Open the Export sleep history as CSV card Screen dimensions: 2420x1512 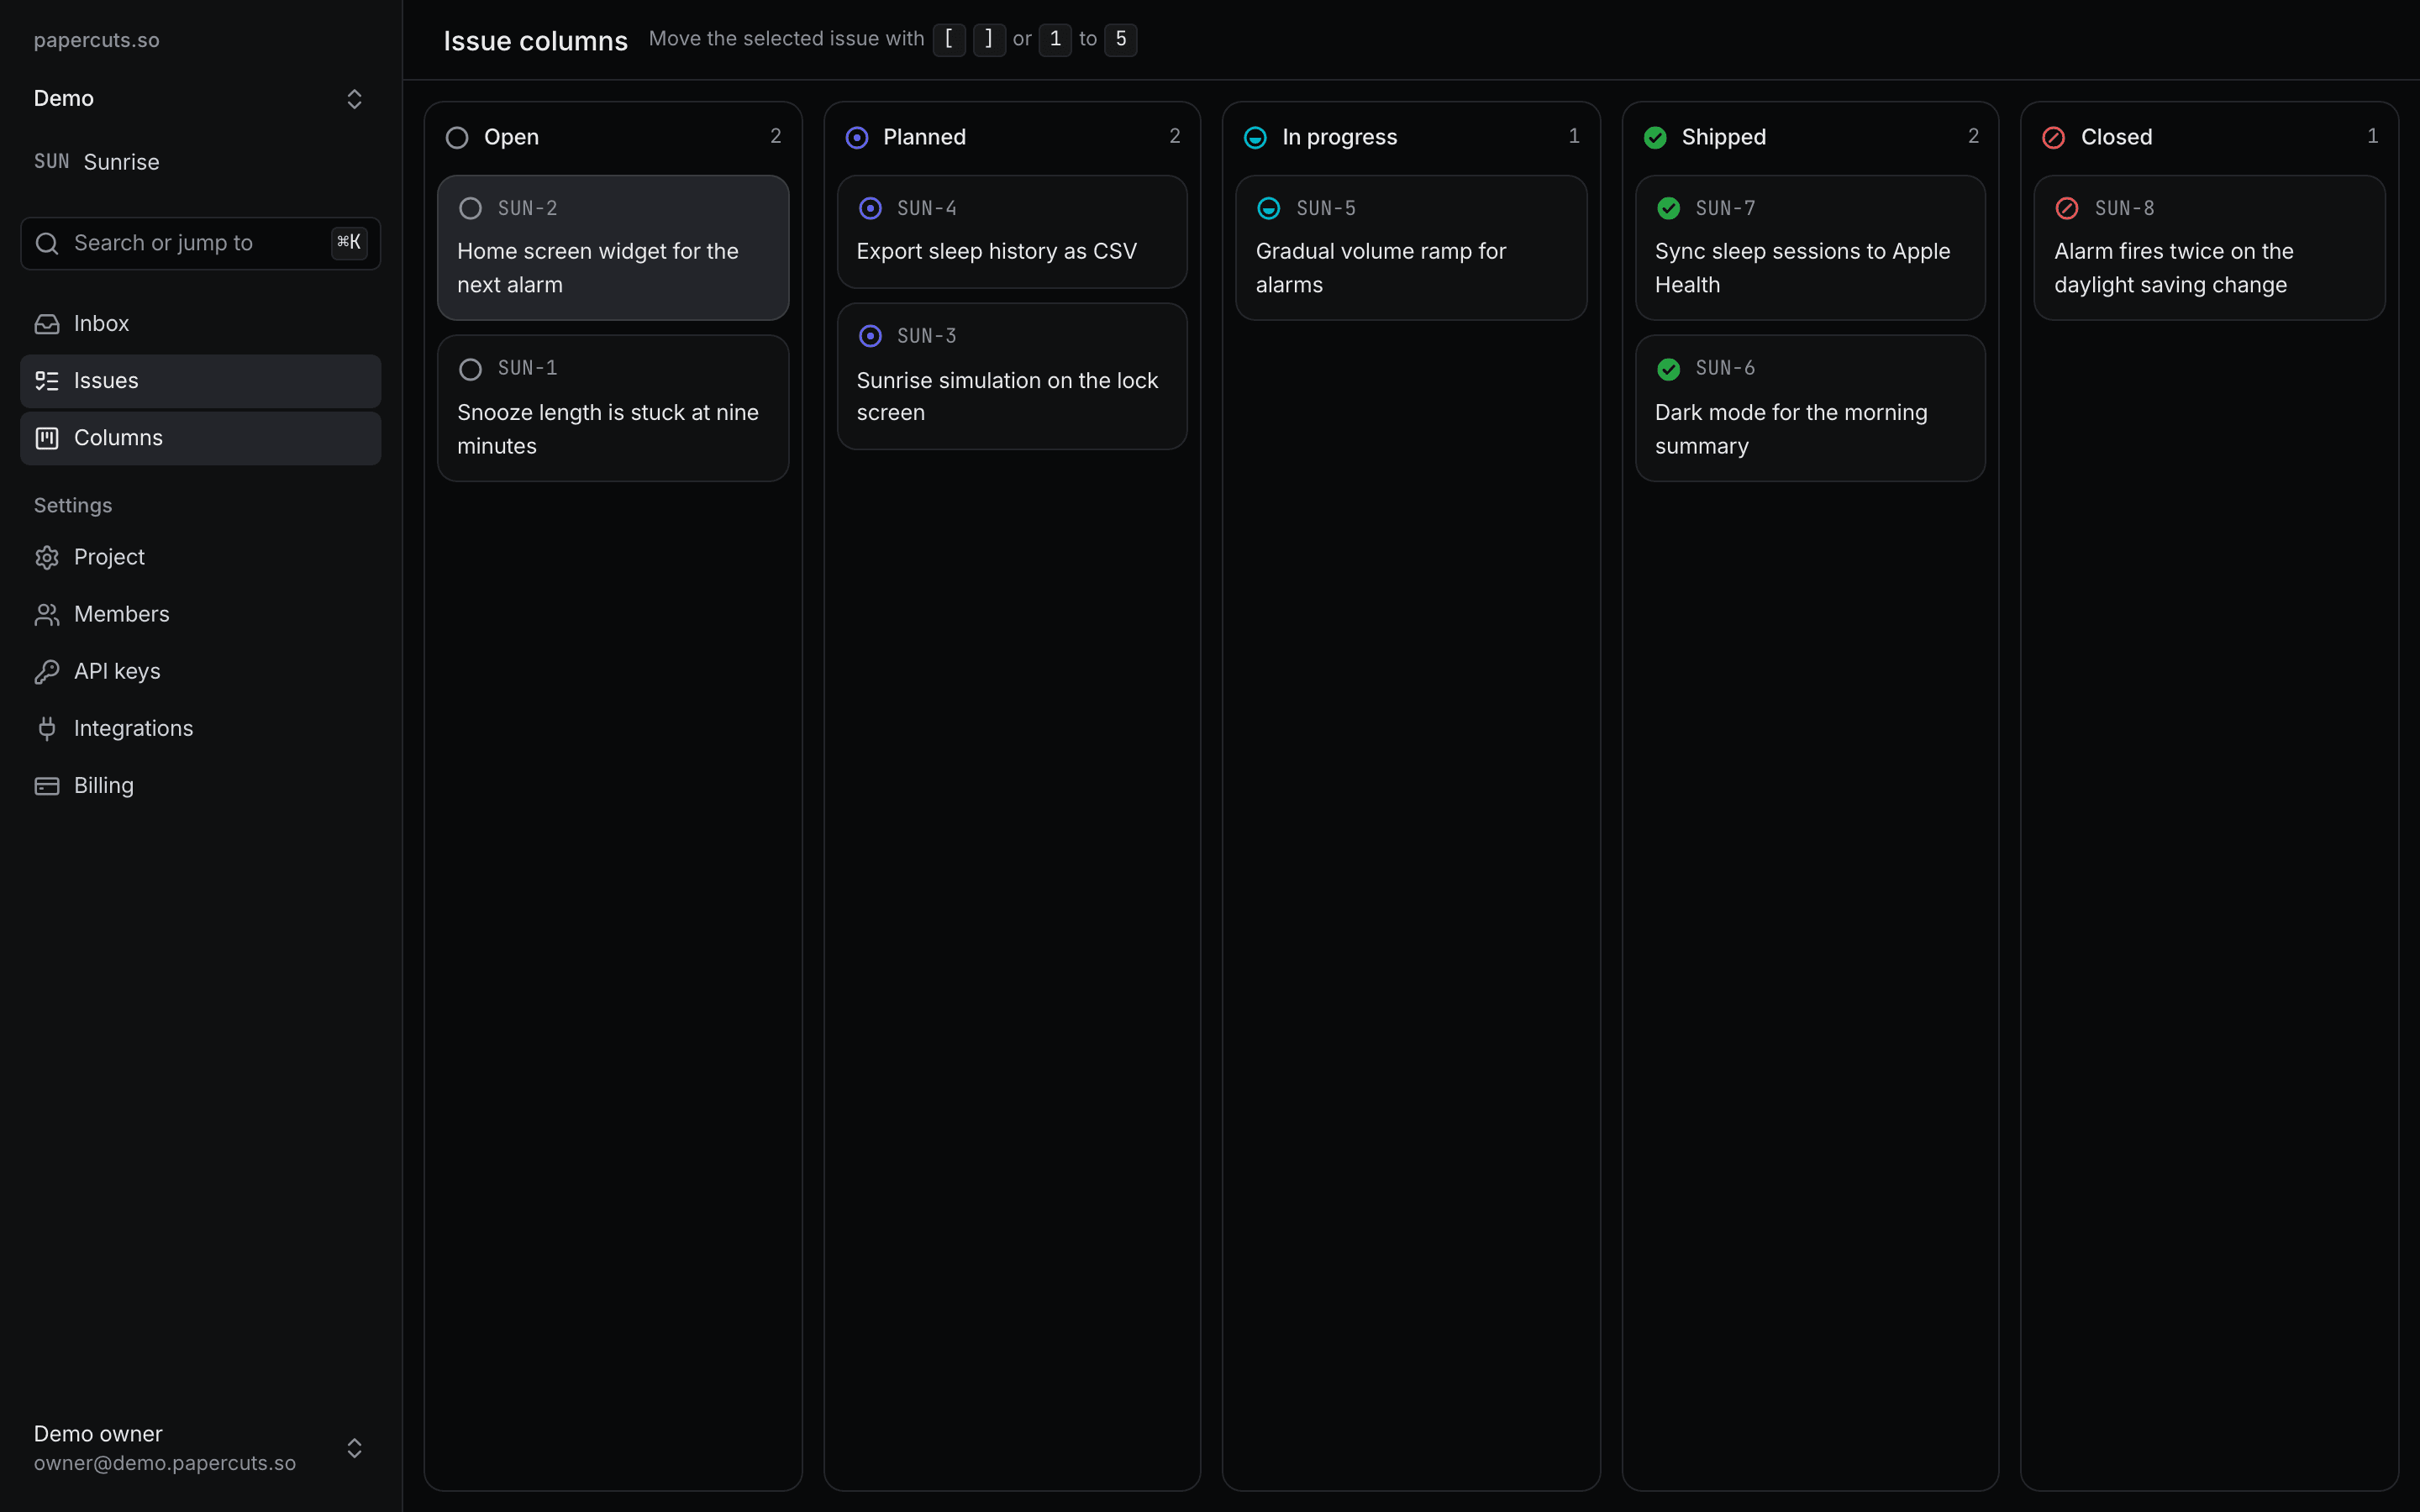pos(1012,232)
